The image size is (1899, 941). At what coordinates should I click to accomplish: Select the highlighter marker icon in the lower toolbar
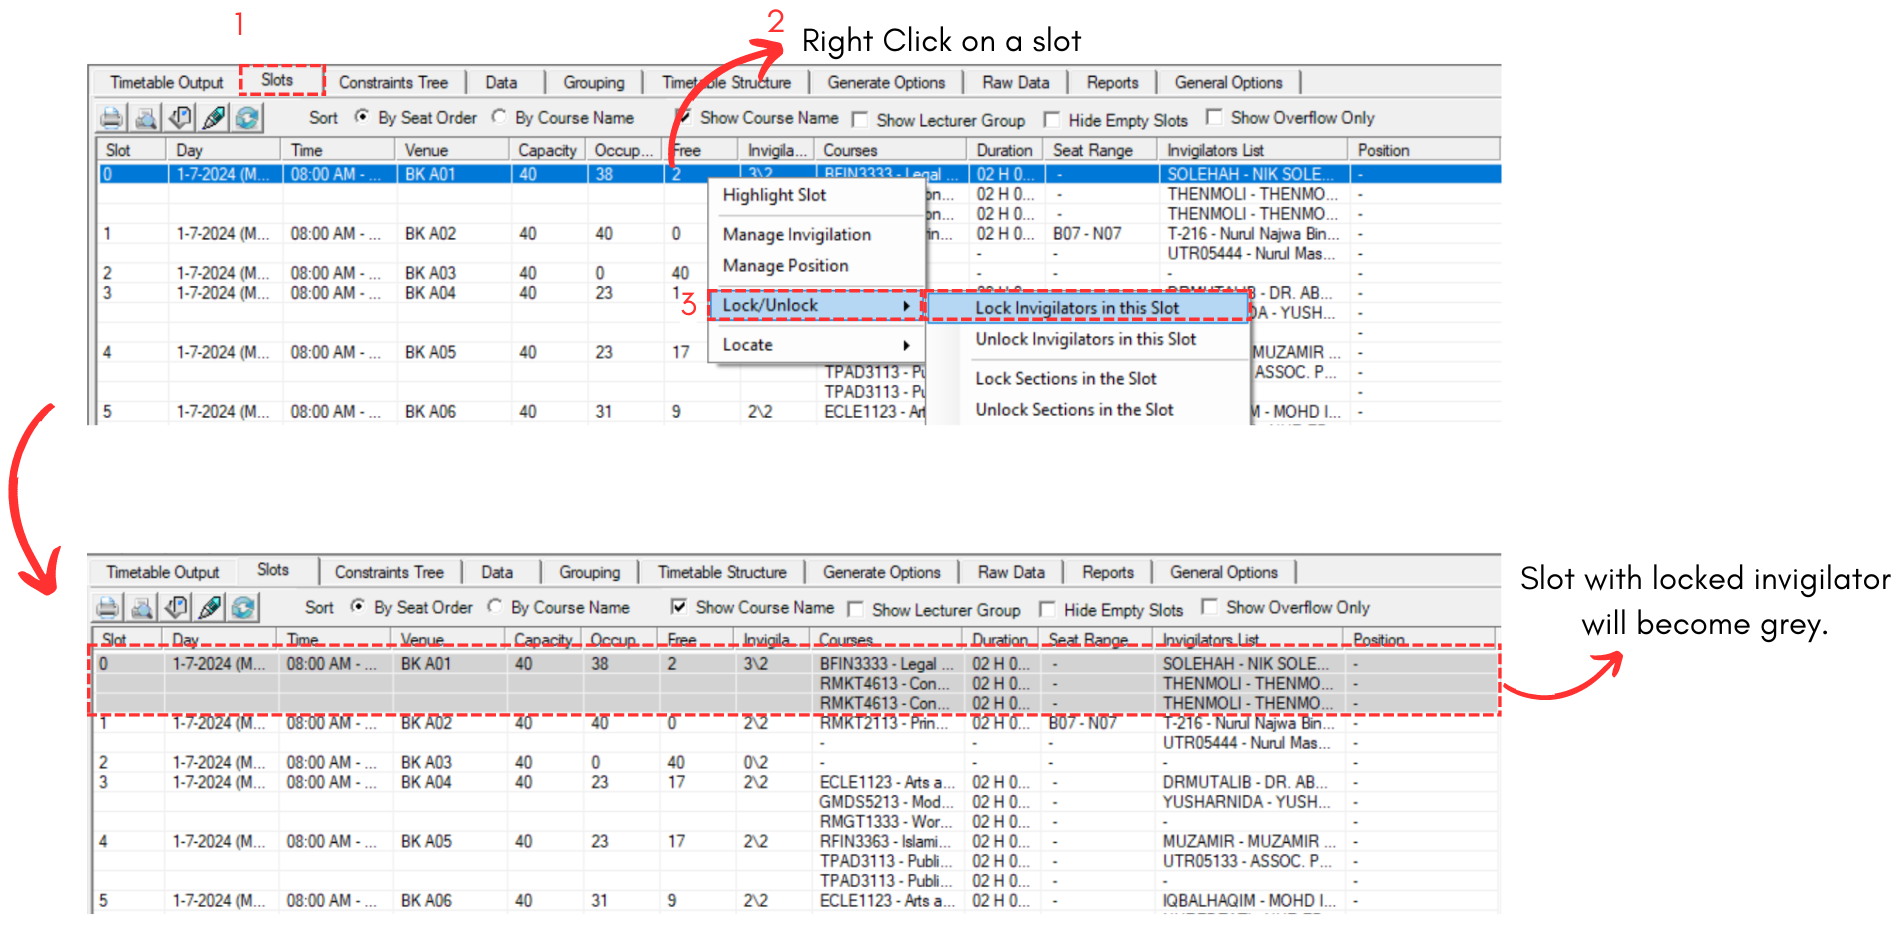210,608
